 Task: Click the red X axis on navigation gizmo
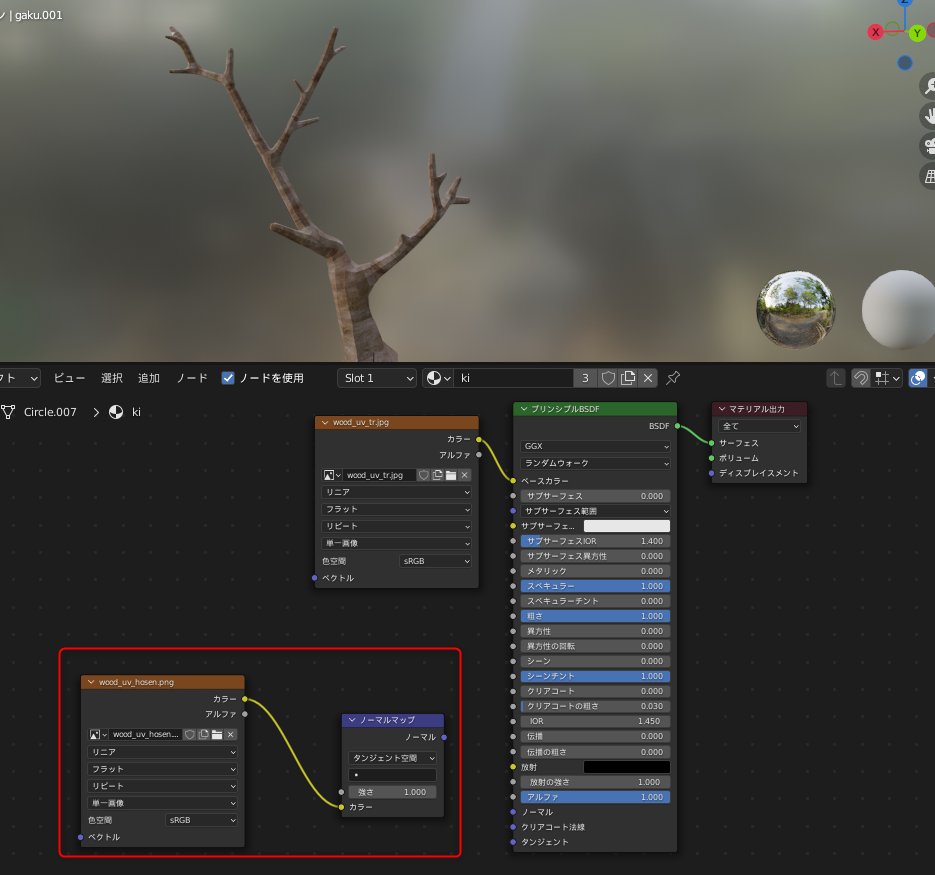click(x=876, y=32)
